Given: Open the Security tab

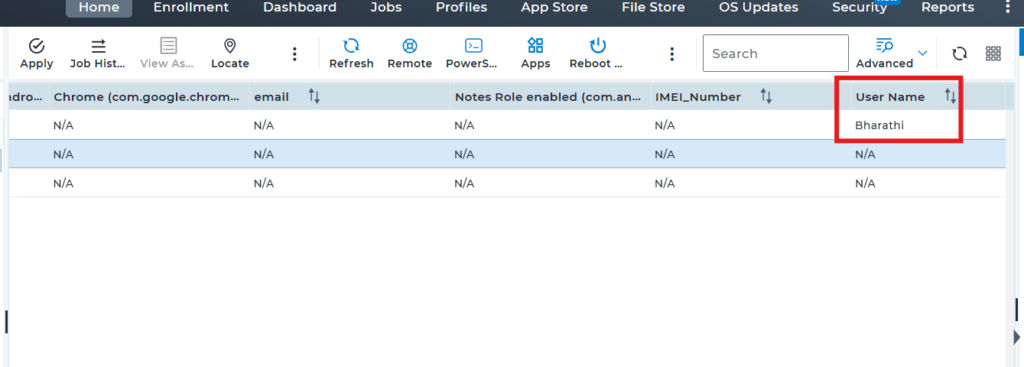Looking at the screenshot, I should tap(859, 8).
